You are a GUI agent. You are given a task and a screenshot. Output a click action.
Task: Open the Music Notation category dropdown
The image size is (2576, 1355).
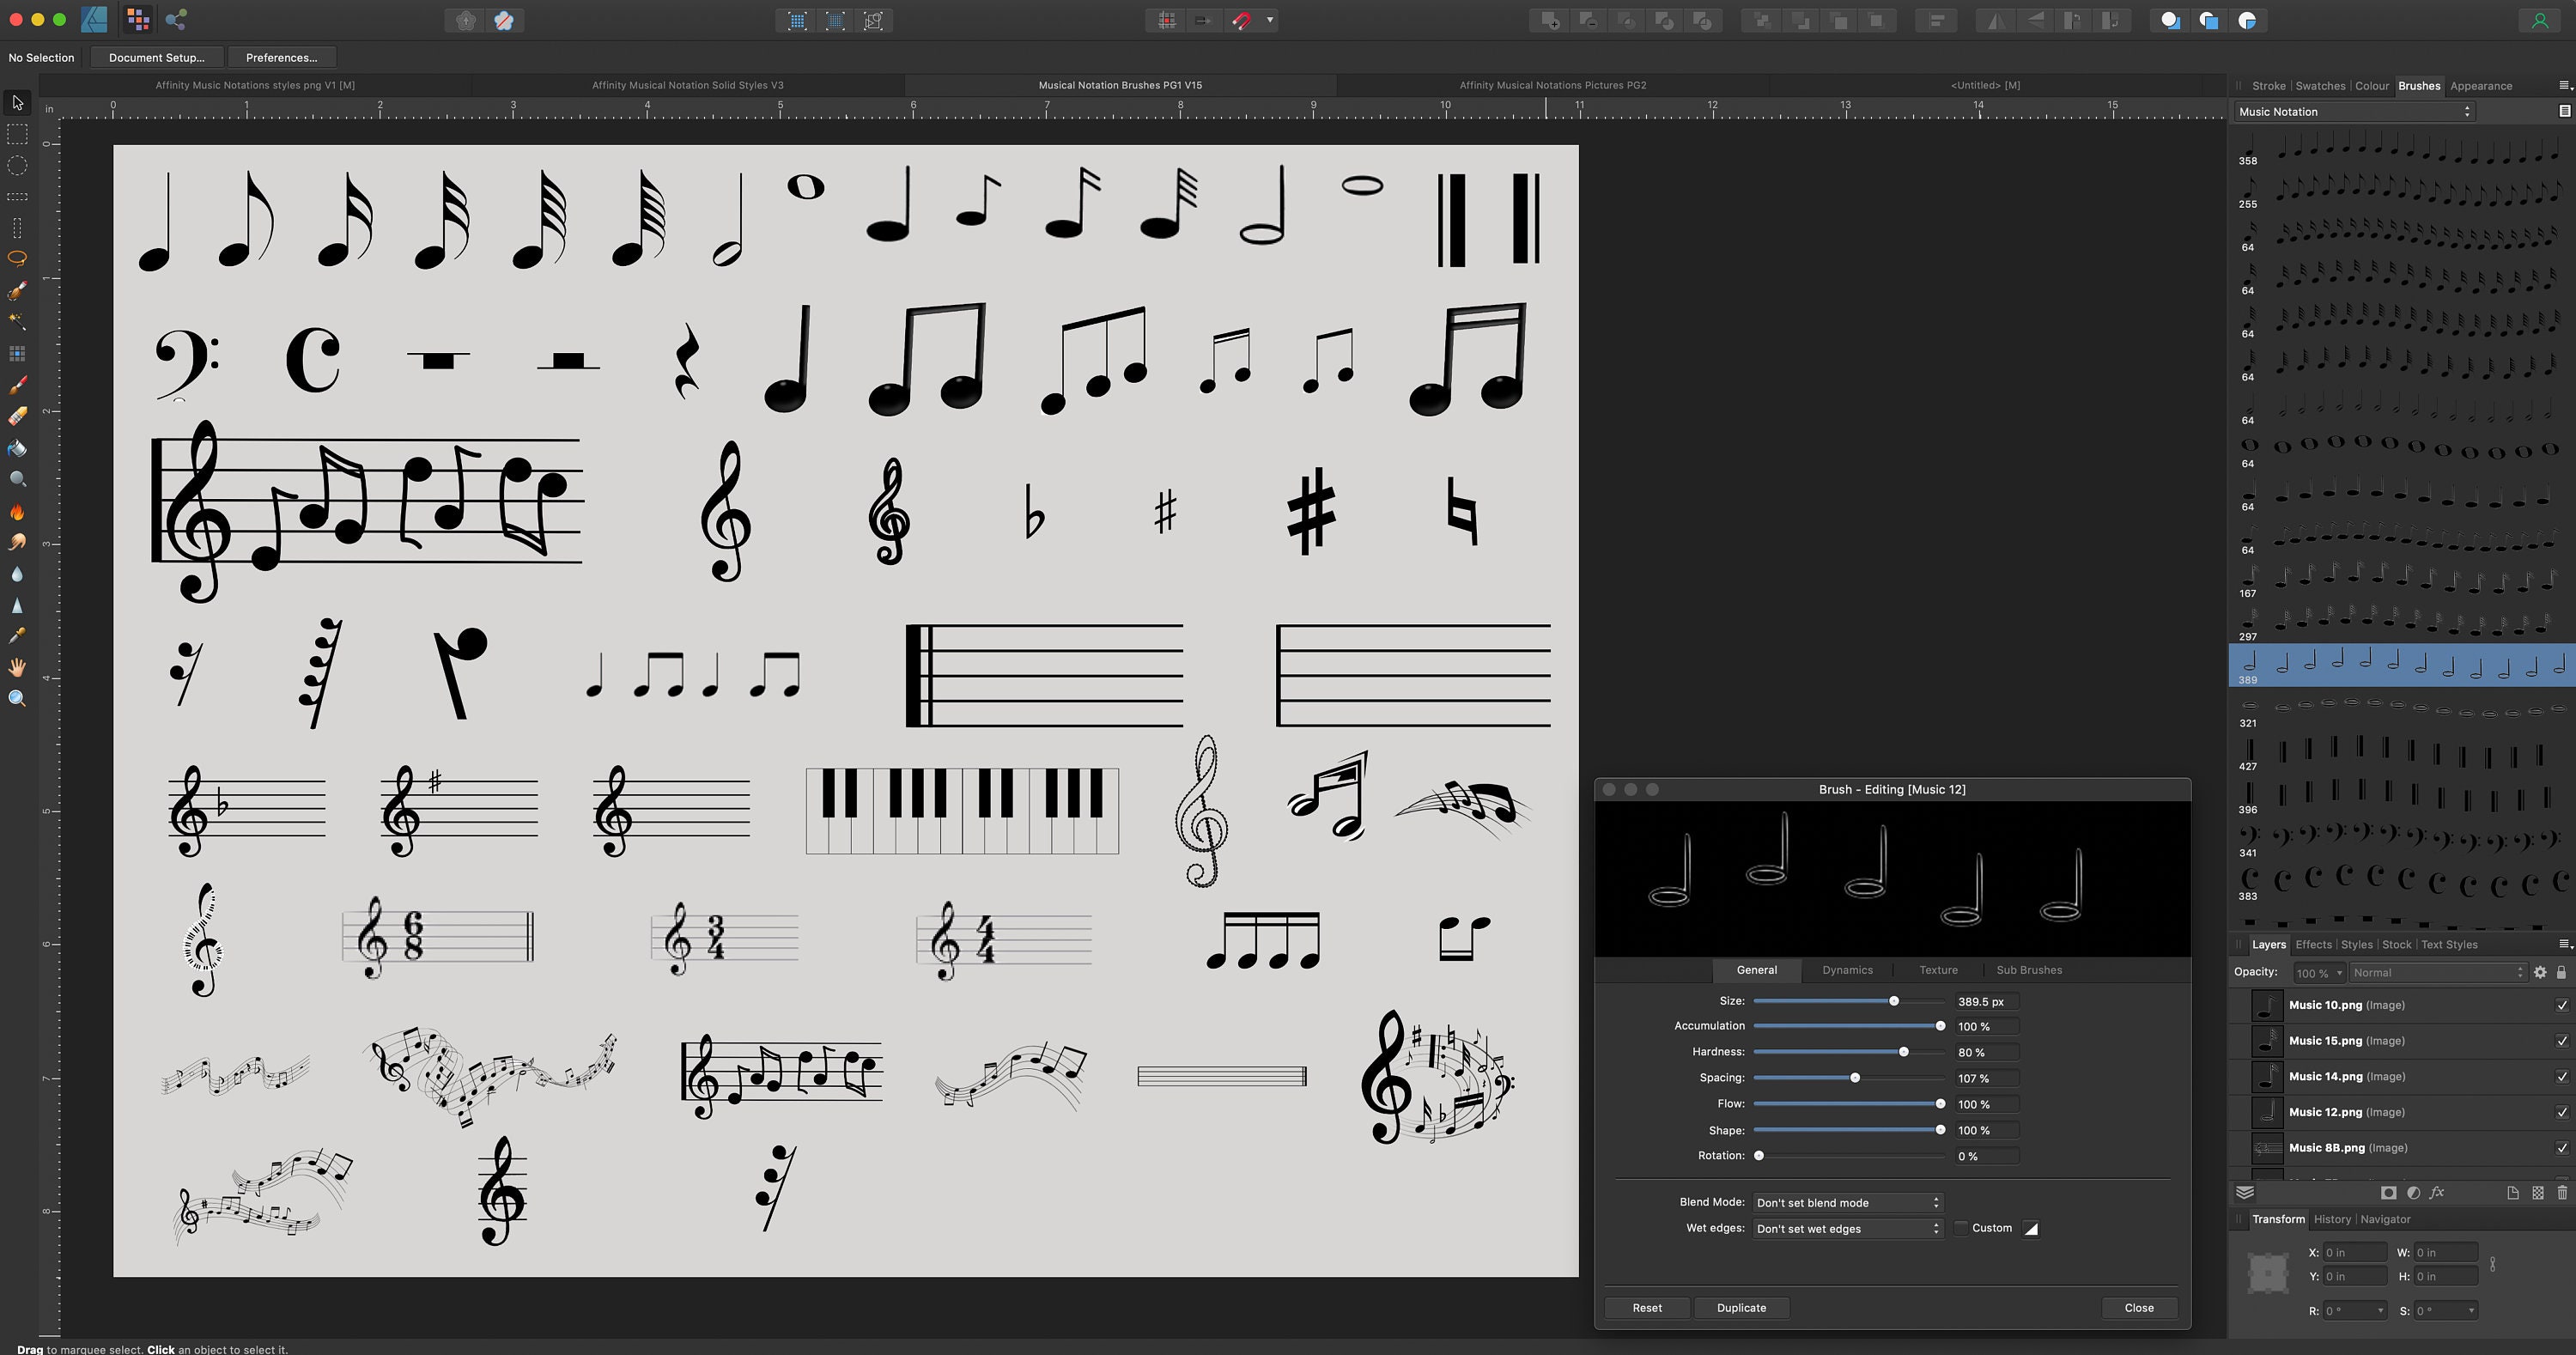click(x=2353, y=111)
